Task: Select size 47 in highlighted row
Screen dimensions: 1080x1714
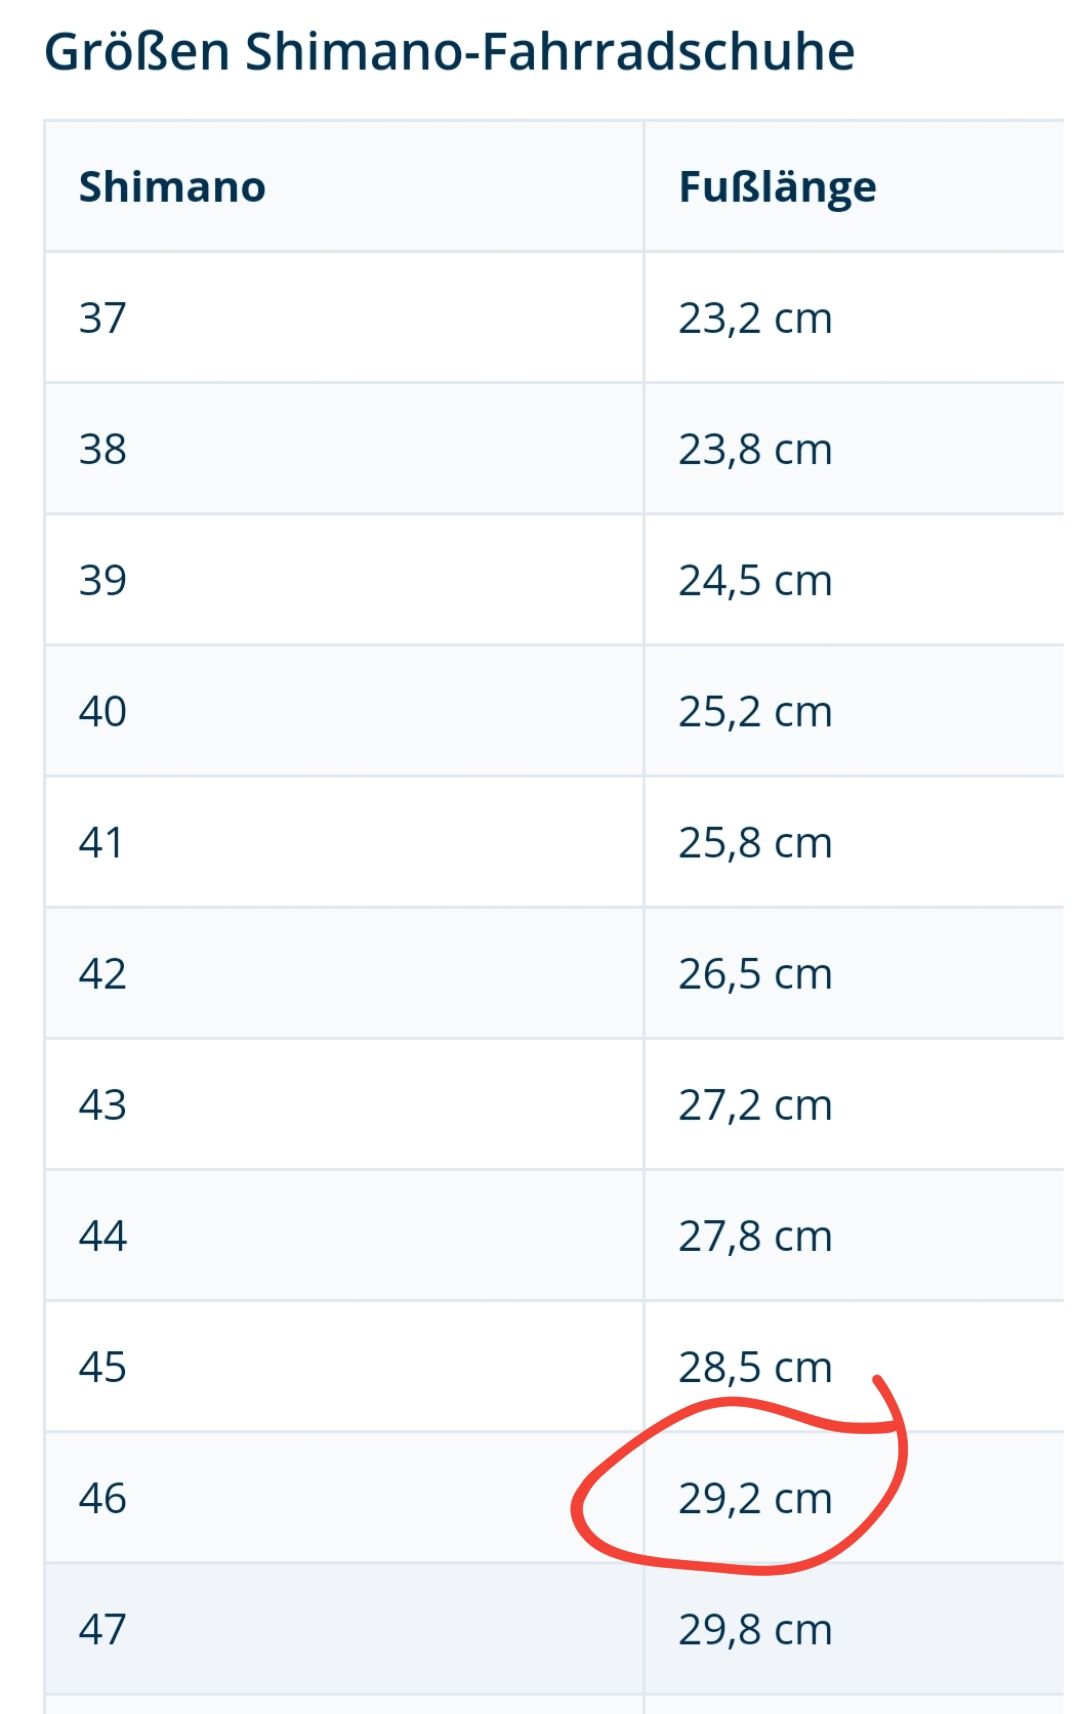Action: click(103, 1629)
